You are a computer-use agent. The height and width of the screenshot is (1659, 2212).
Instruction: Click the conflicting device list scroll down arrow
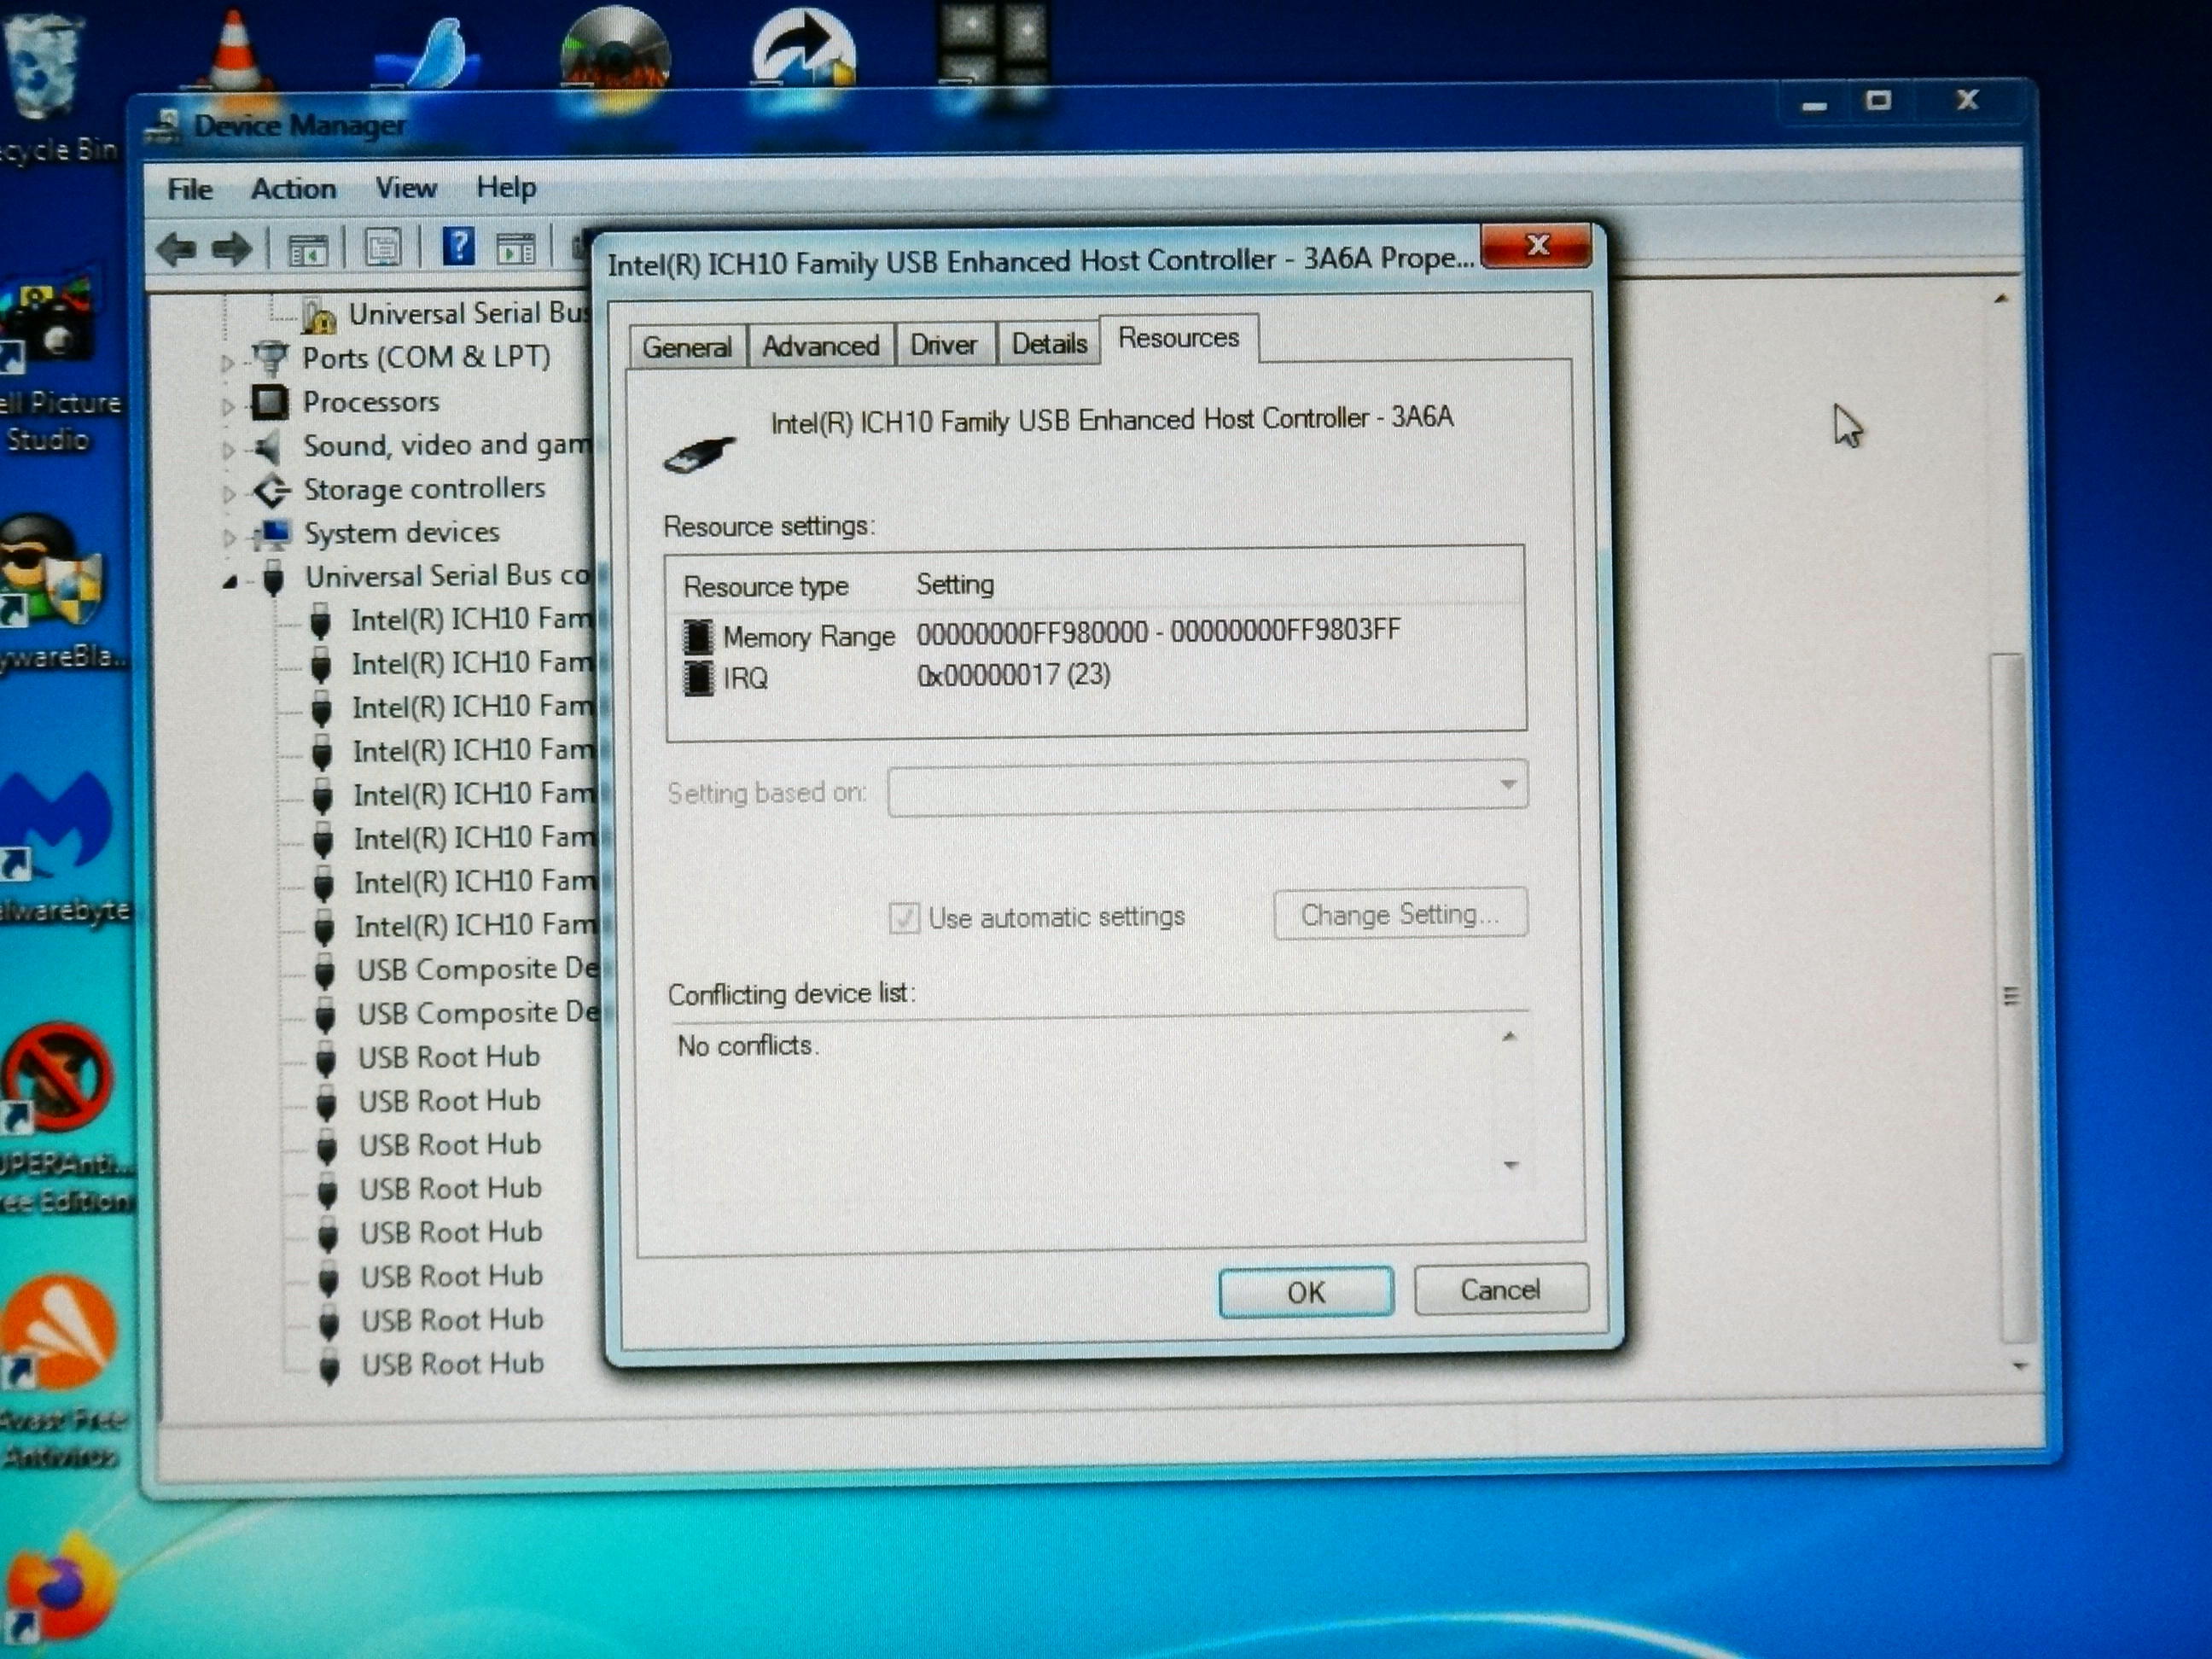point(1511,1165)
